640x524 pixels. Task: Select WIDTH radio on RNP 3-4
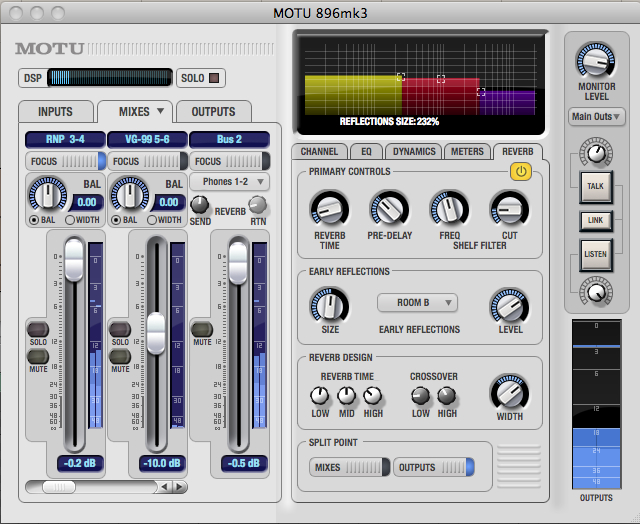(70, 220)
